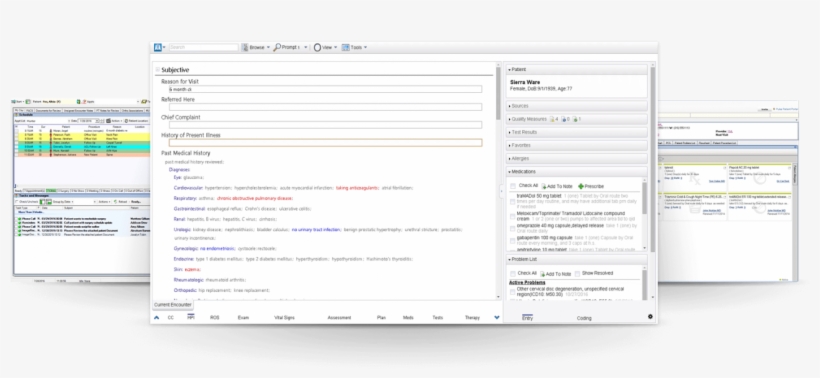Viewport: 820px width, 378px height.
Task: Click the Prescribe green plus icon
Action: coord(581,186)
